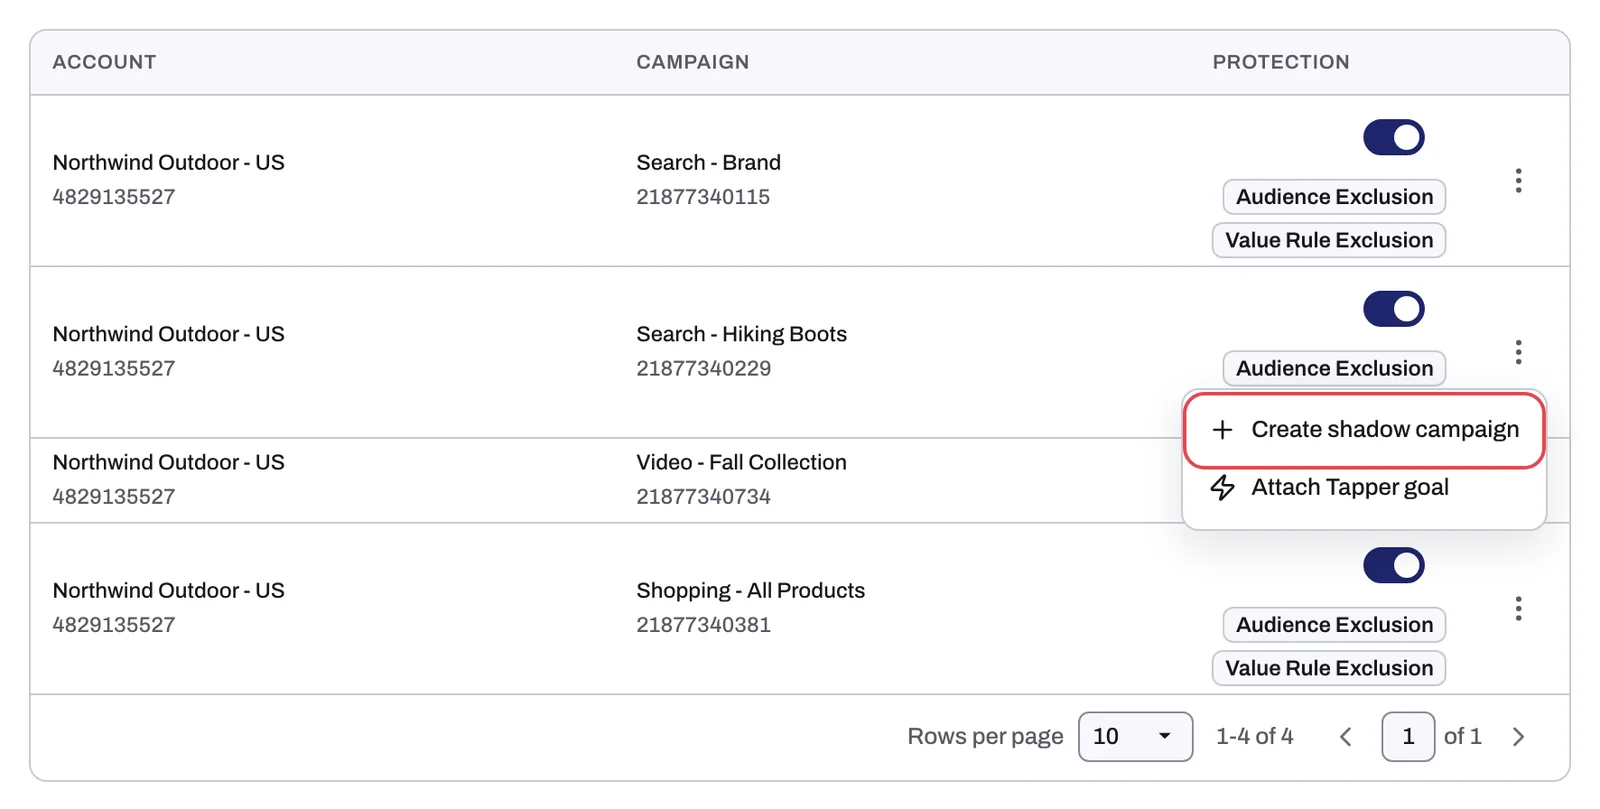Open Rows per page dropdown

(x=1135, y=737)
